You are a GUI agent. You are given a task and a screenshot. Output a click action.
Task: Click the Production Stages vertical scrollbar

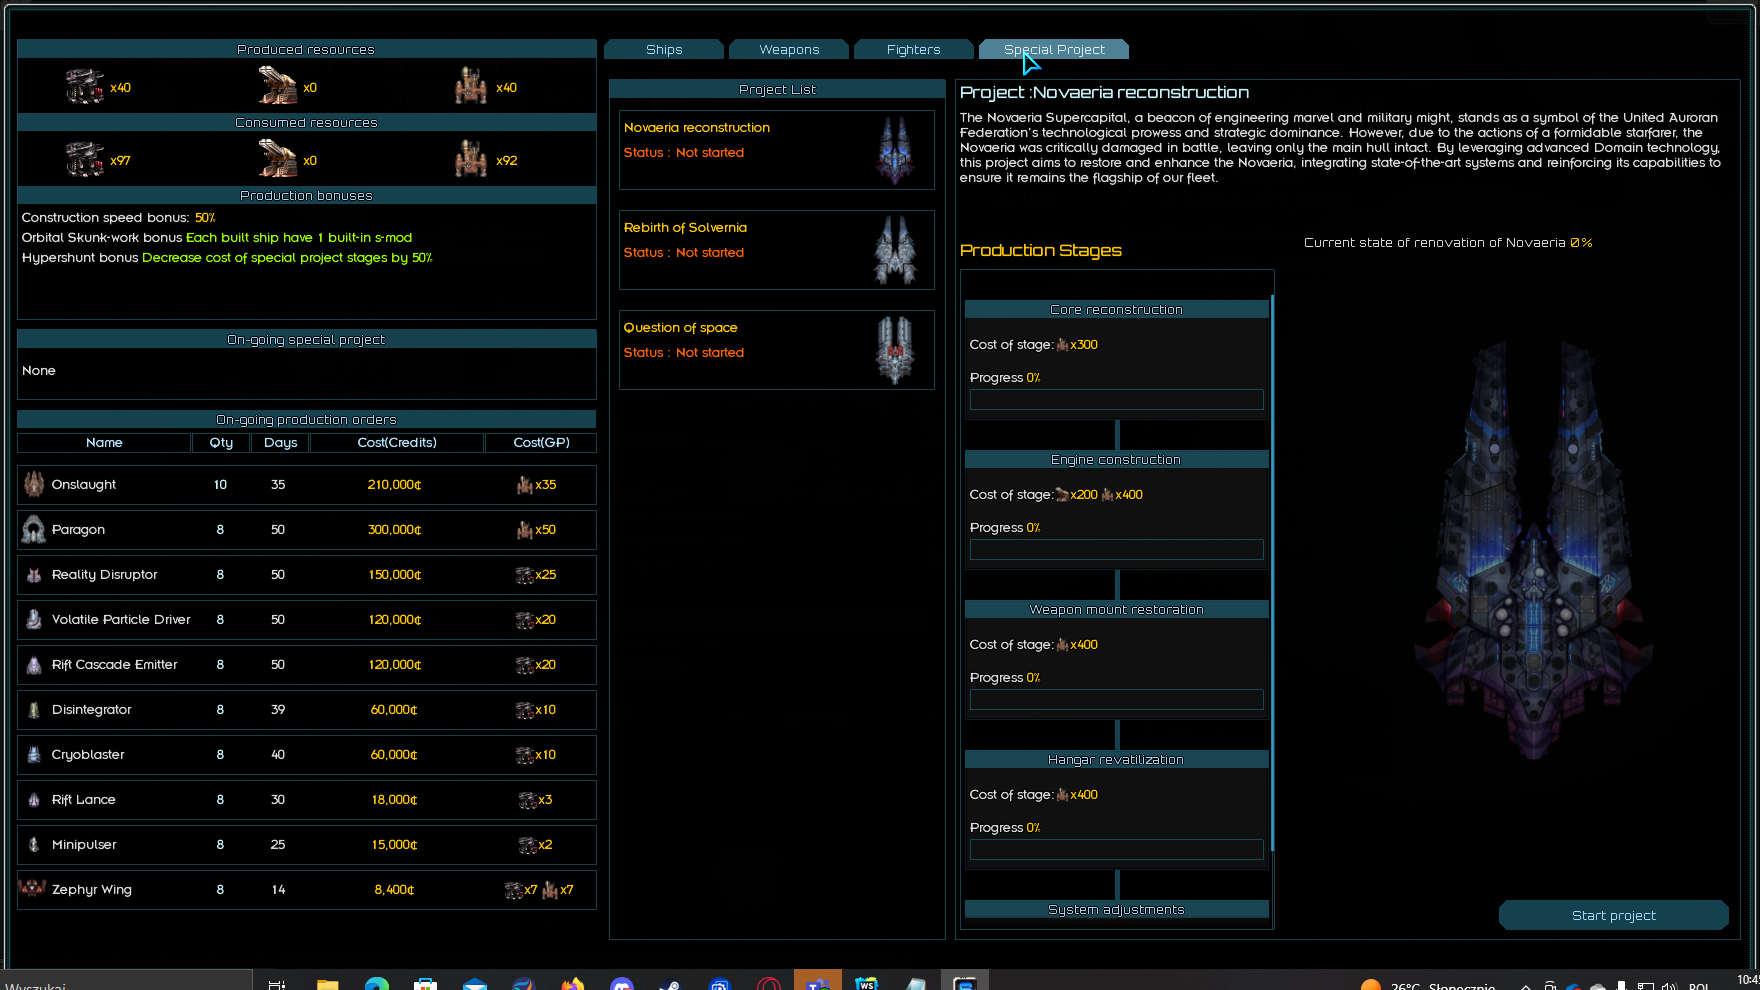click(x=1272, y=575)
